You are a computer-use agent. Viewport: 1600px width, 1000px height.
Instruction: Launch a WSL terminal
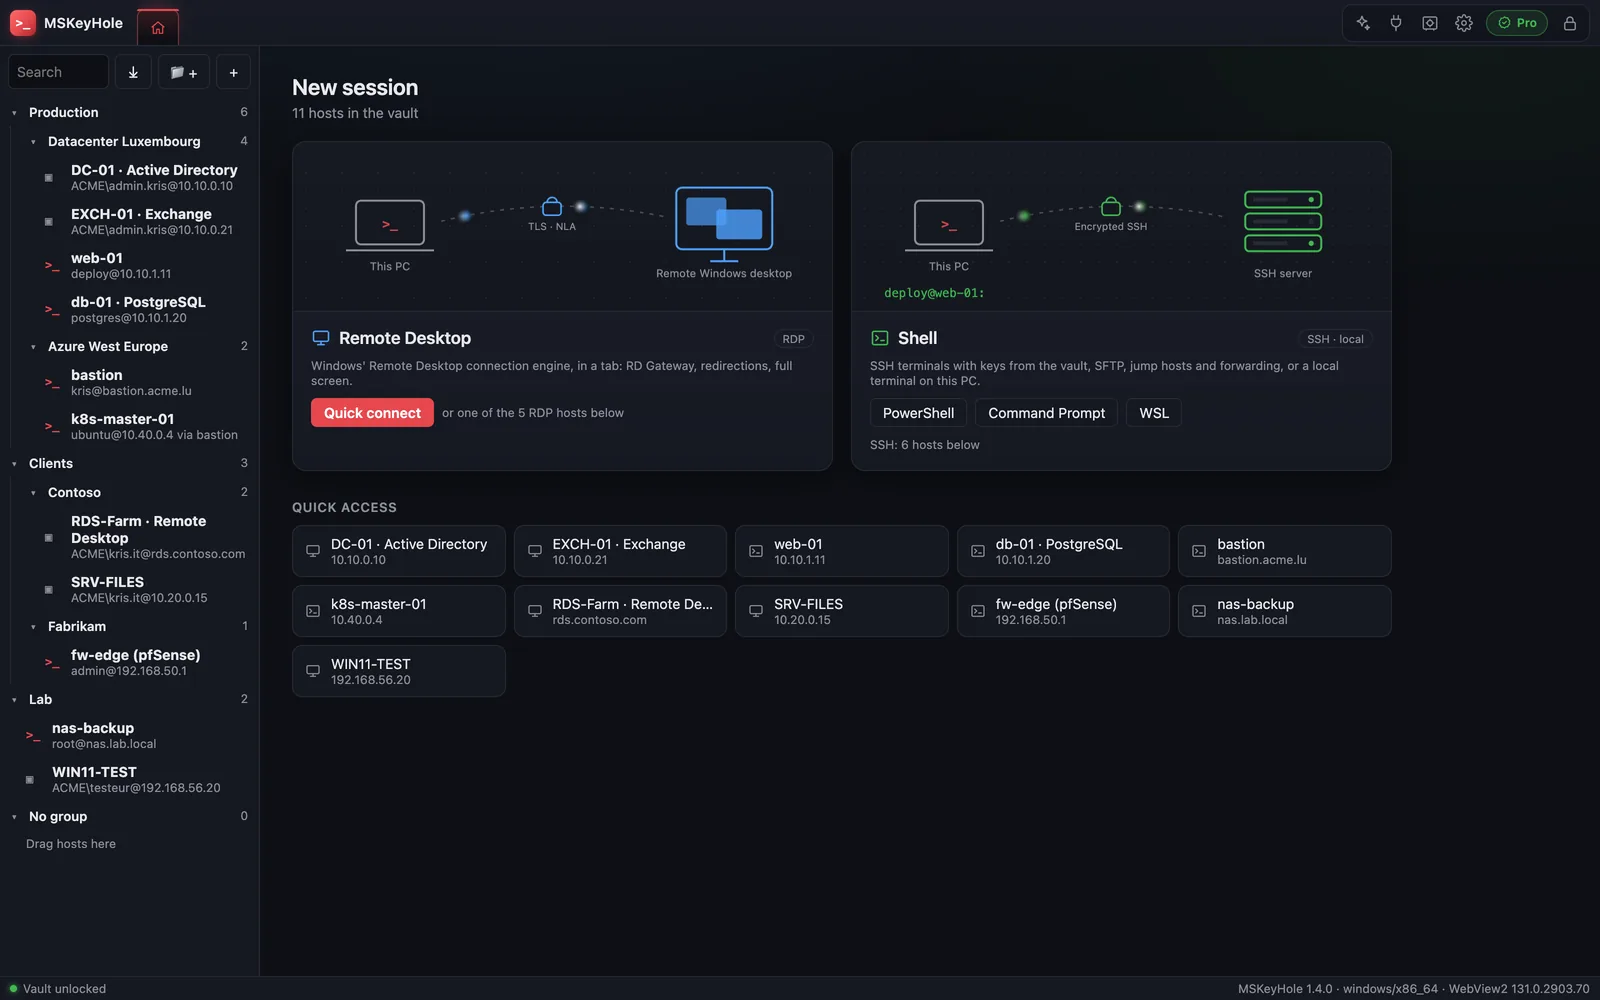click(1154, 413)
